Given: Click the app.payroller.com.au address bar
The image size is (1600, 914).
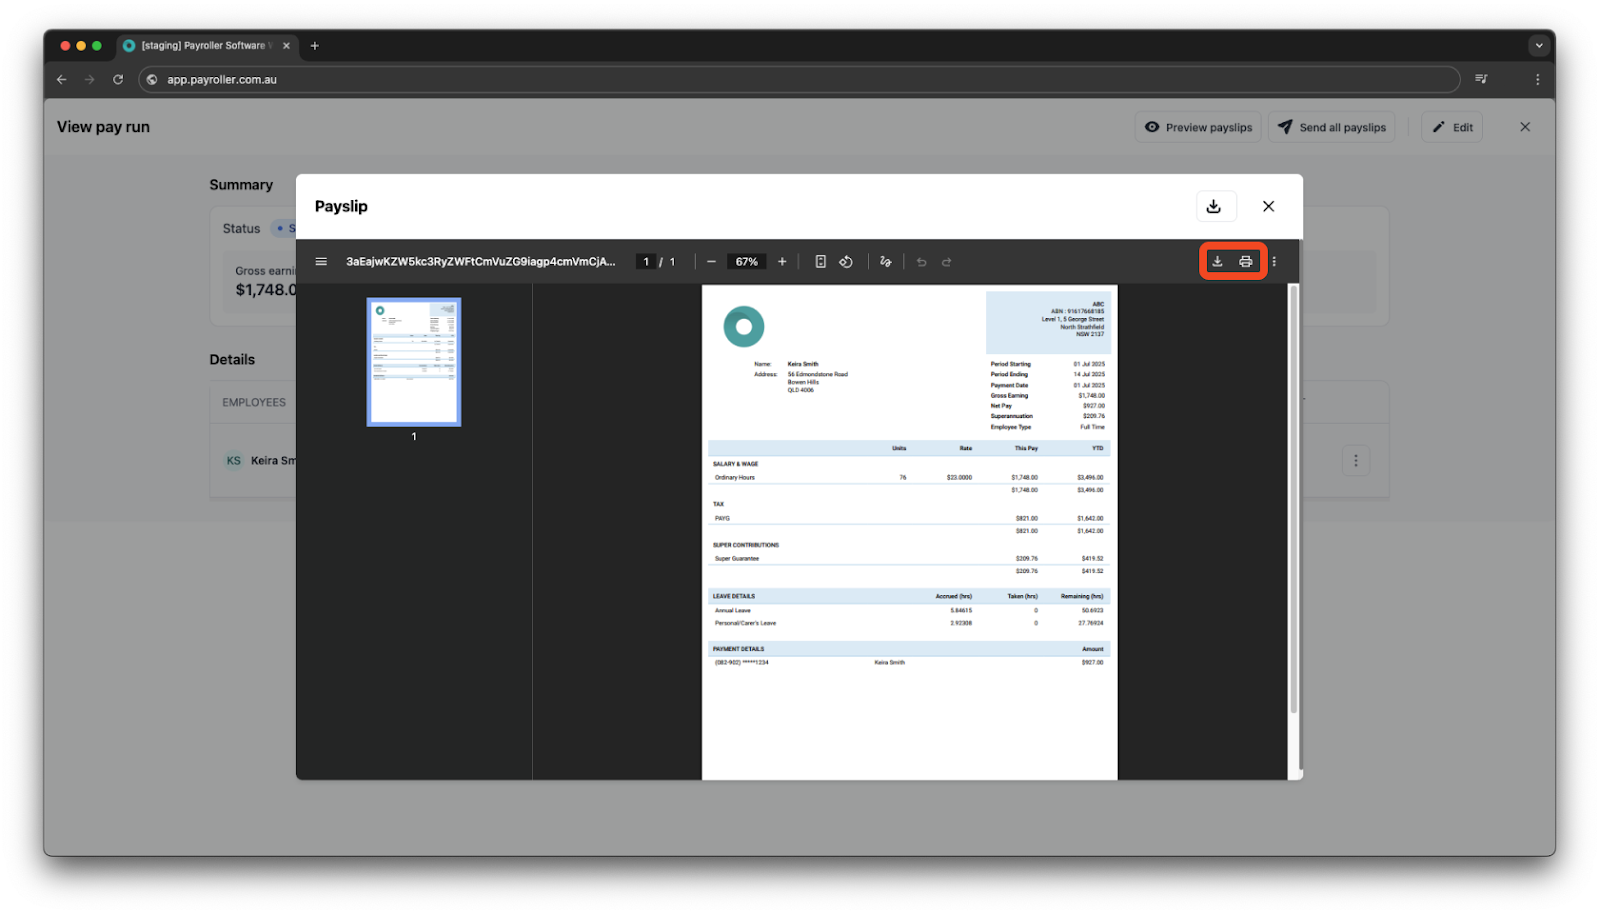Looking at the screenshot, I should tap(800, 80).
